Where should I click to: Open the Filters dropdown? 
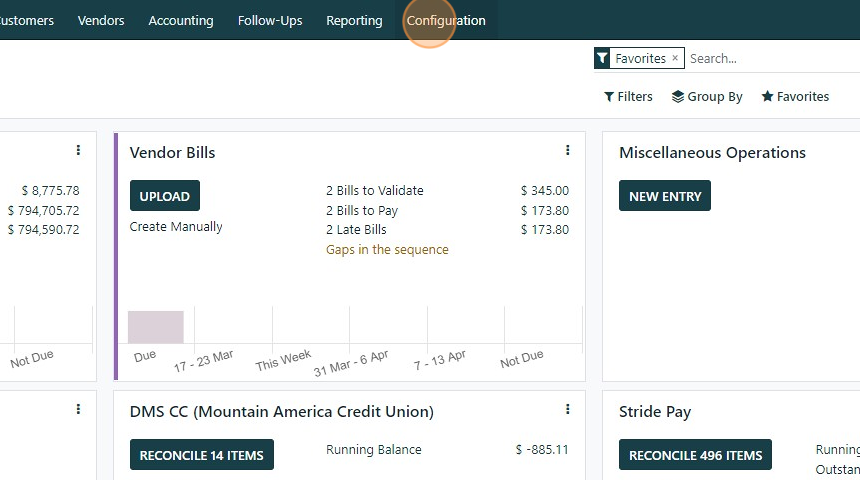pos(628,97)
